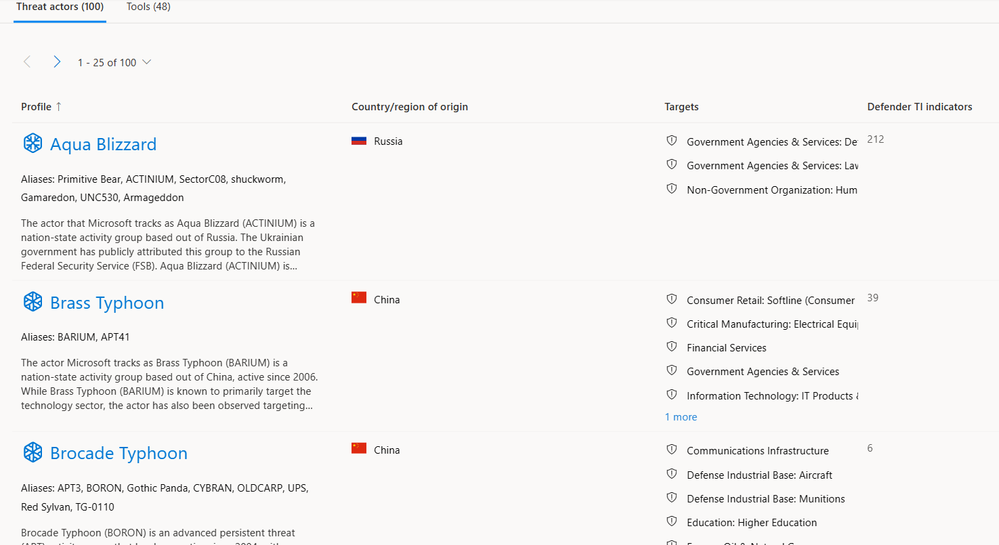Viewport: 999px width, 545px height.
Task: Select 'Defense Industrial Base: Aircraft' target
Action: pos(759,475)
